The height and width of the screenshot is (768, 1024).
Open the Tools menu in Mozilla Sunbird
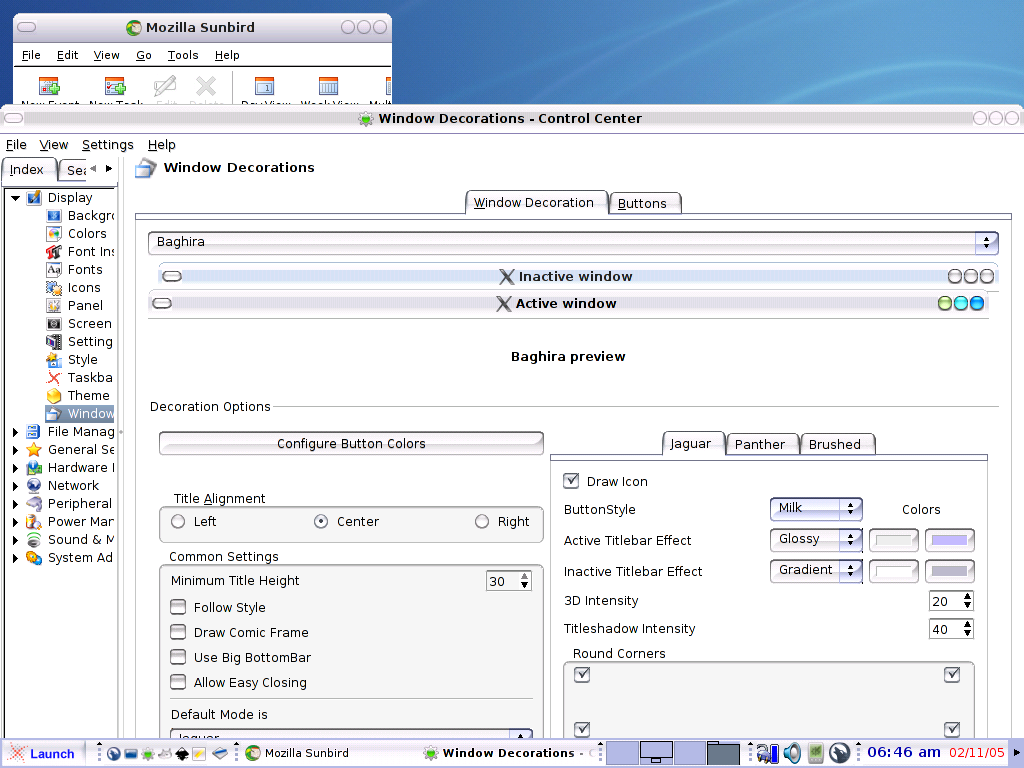(183, 56)
